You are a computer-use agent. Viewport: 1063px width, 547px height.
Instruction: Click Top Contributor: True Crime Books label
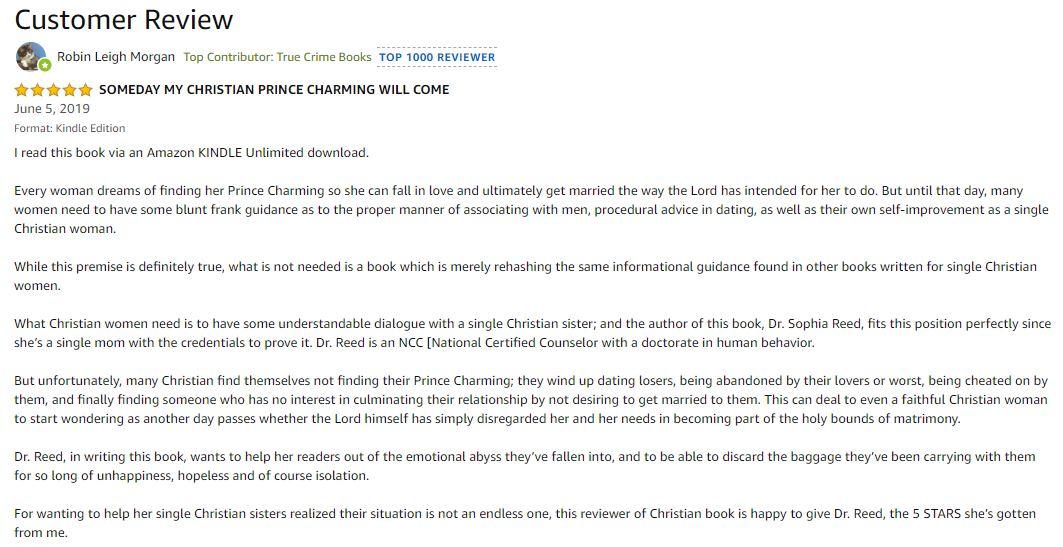pyautogui.click(x=277, y=57)
